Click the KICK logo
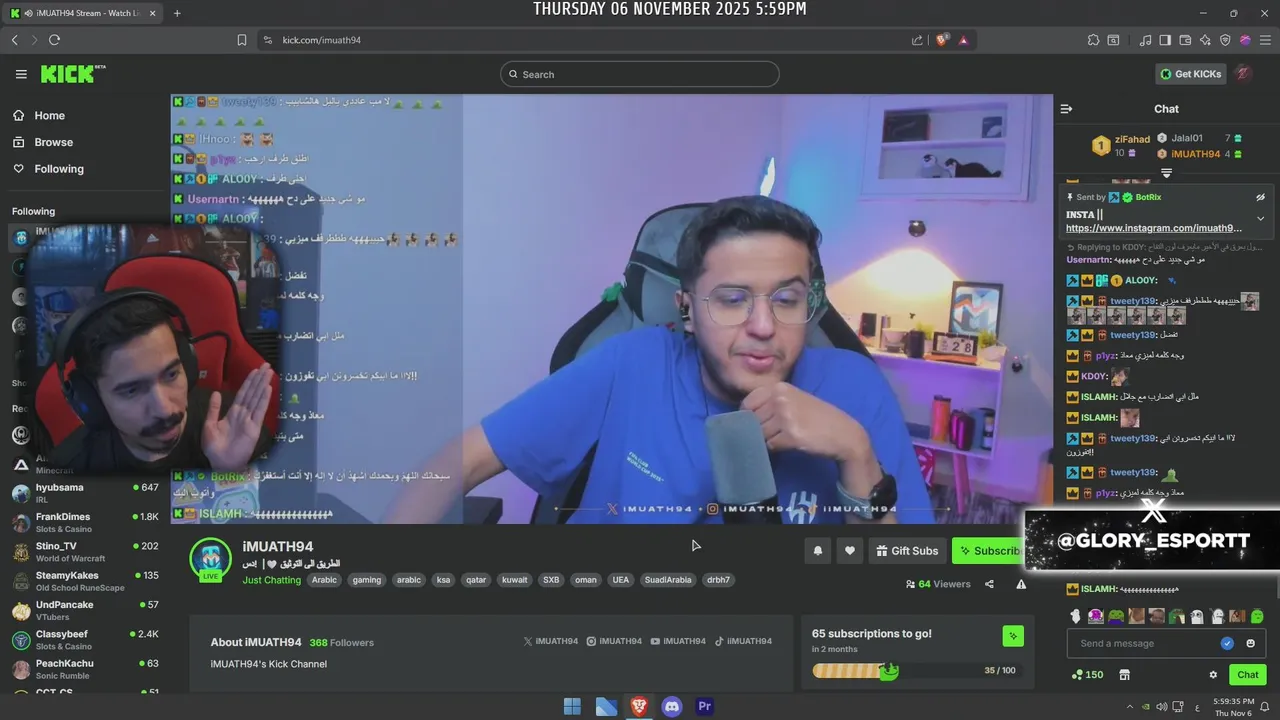Viewport: 1280px width, 720px height. tap(72, 74)
